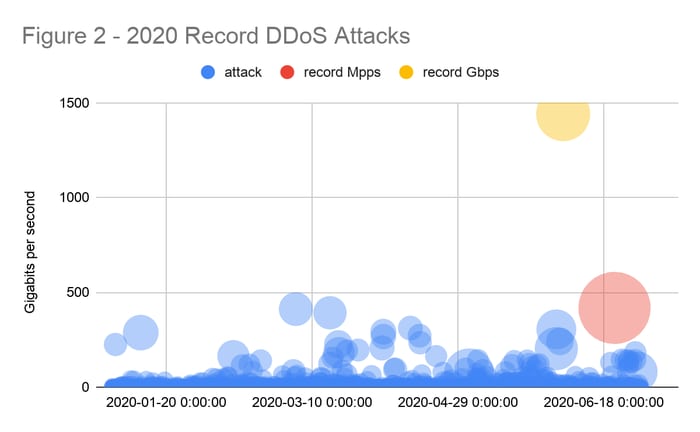Click the blue attack legend dot
This screenshot has height=432, width=700.
click(x=206, y=71)
